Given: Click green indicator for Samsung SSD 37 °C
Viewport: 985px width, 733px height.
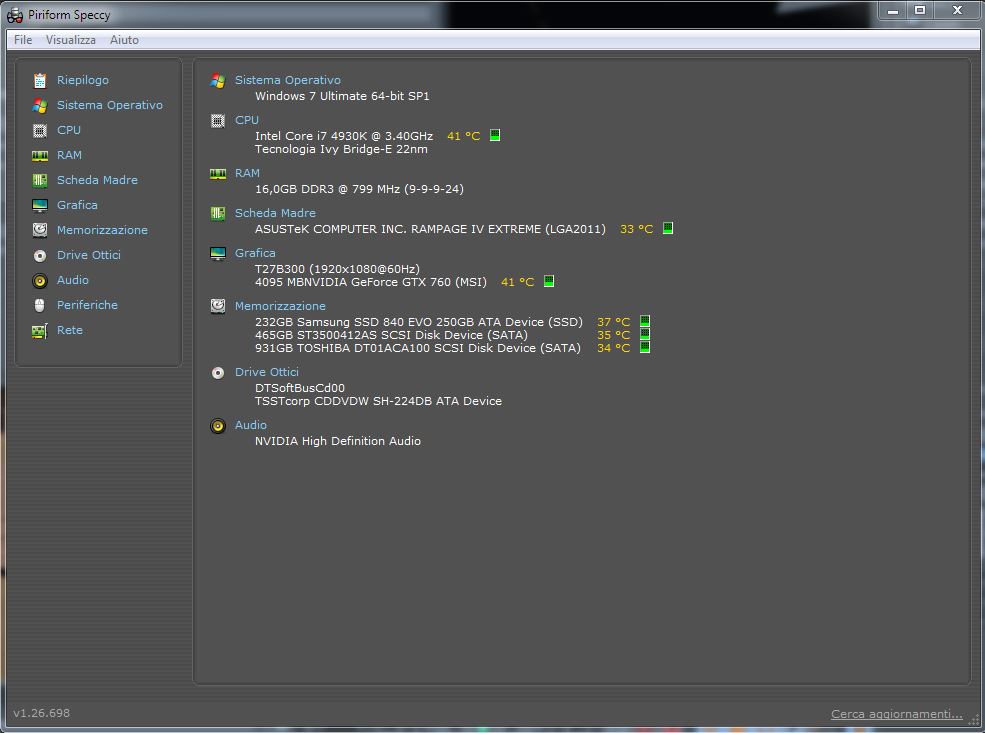Looking at the screenshot, I should pyautogui.click(x=645, y=321).
